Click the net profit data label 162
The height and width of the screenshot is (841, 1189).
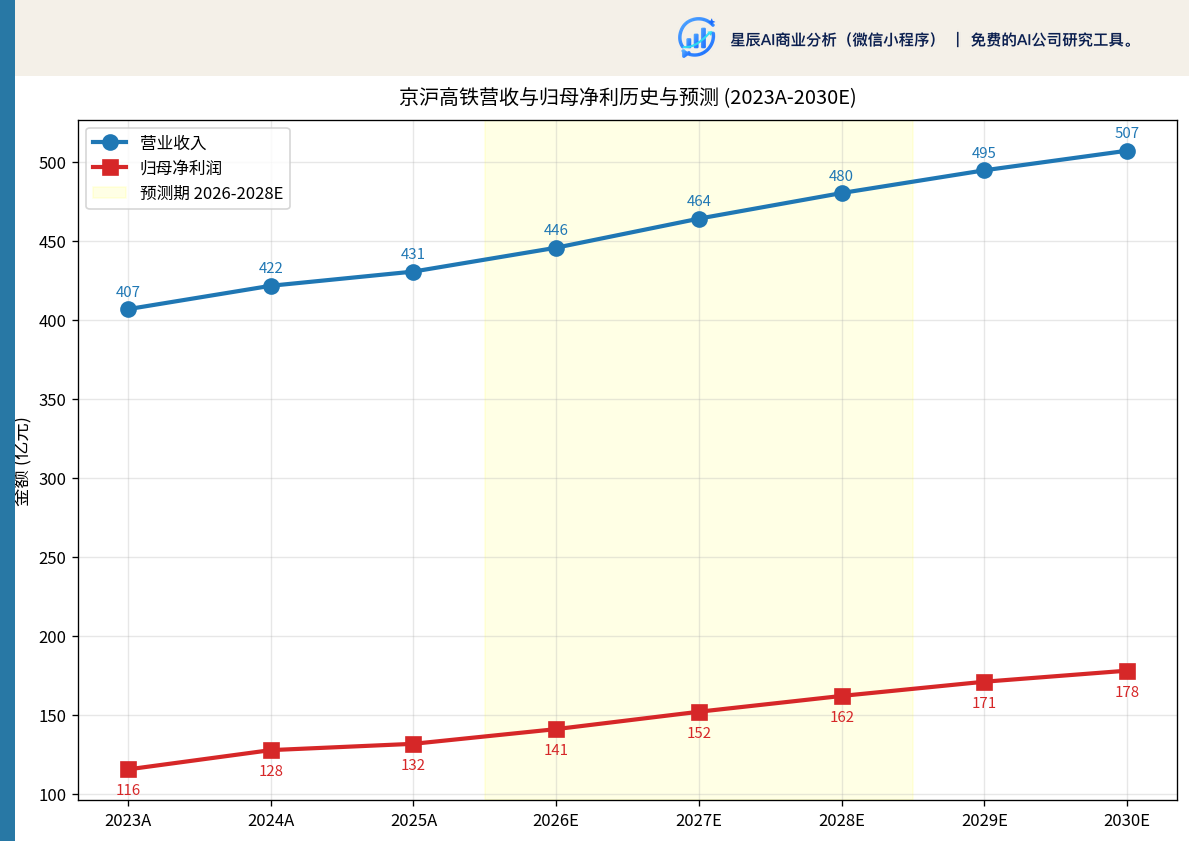842,717
